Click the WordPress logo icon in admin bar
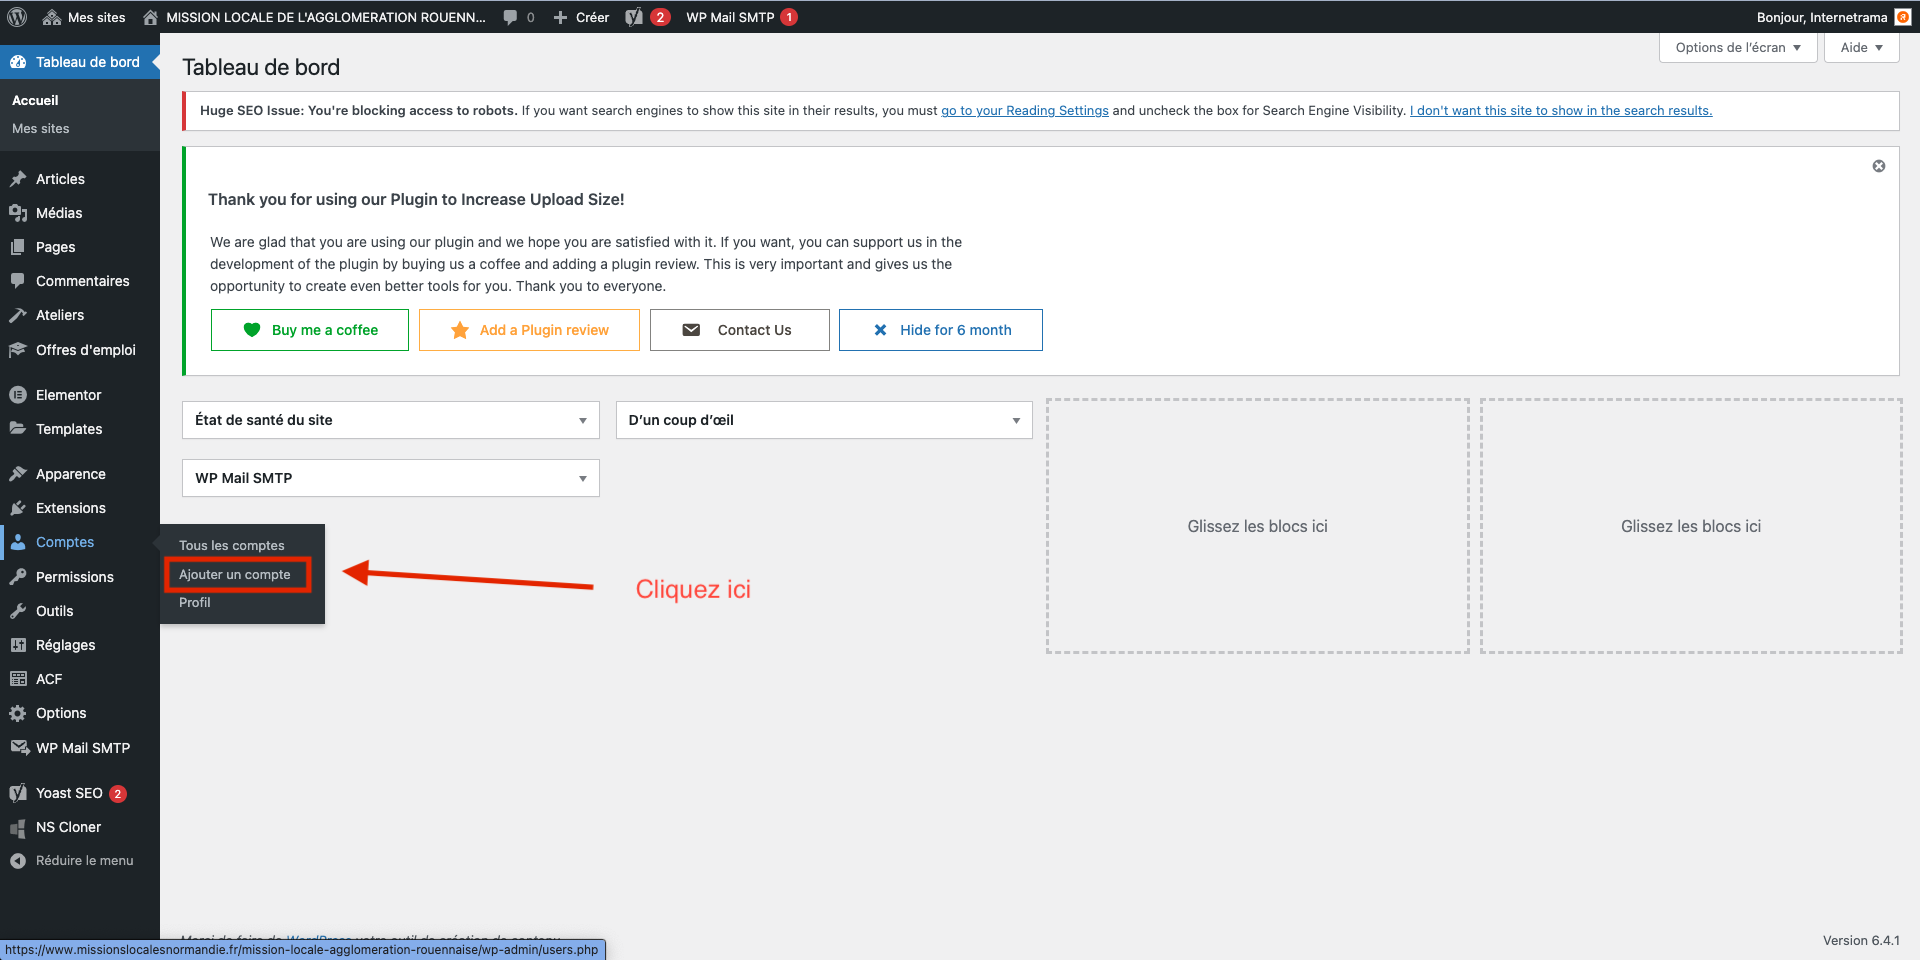 click(17, 17)
